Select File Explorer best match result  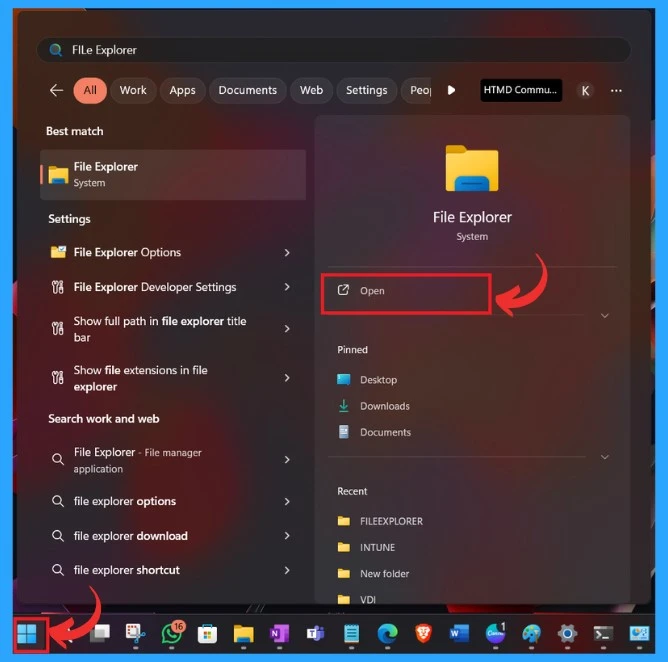[173, 175]
